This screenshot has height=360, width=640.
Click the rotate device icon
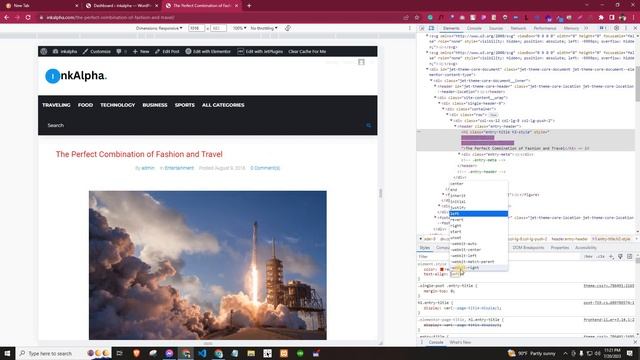288,28
